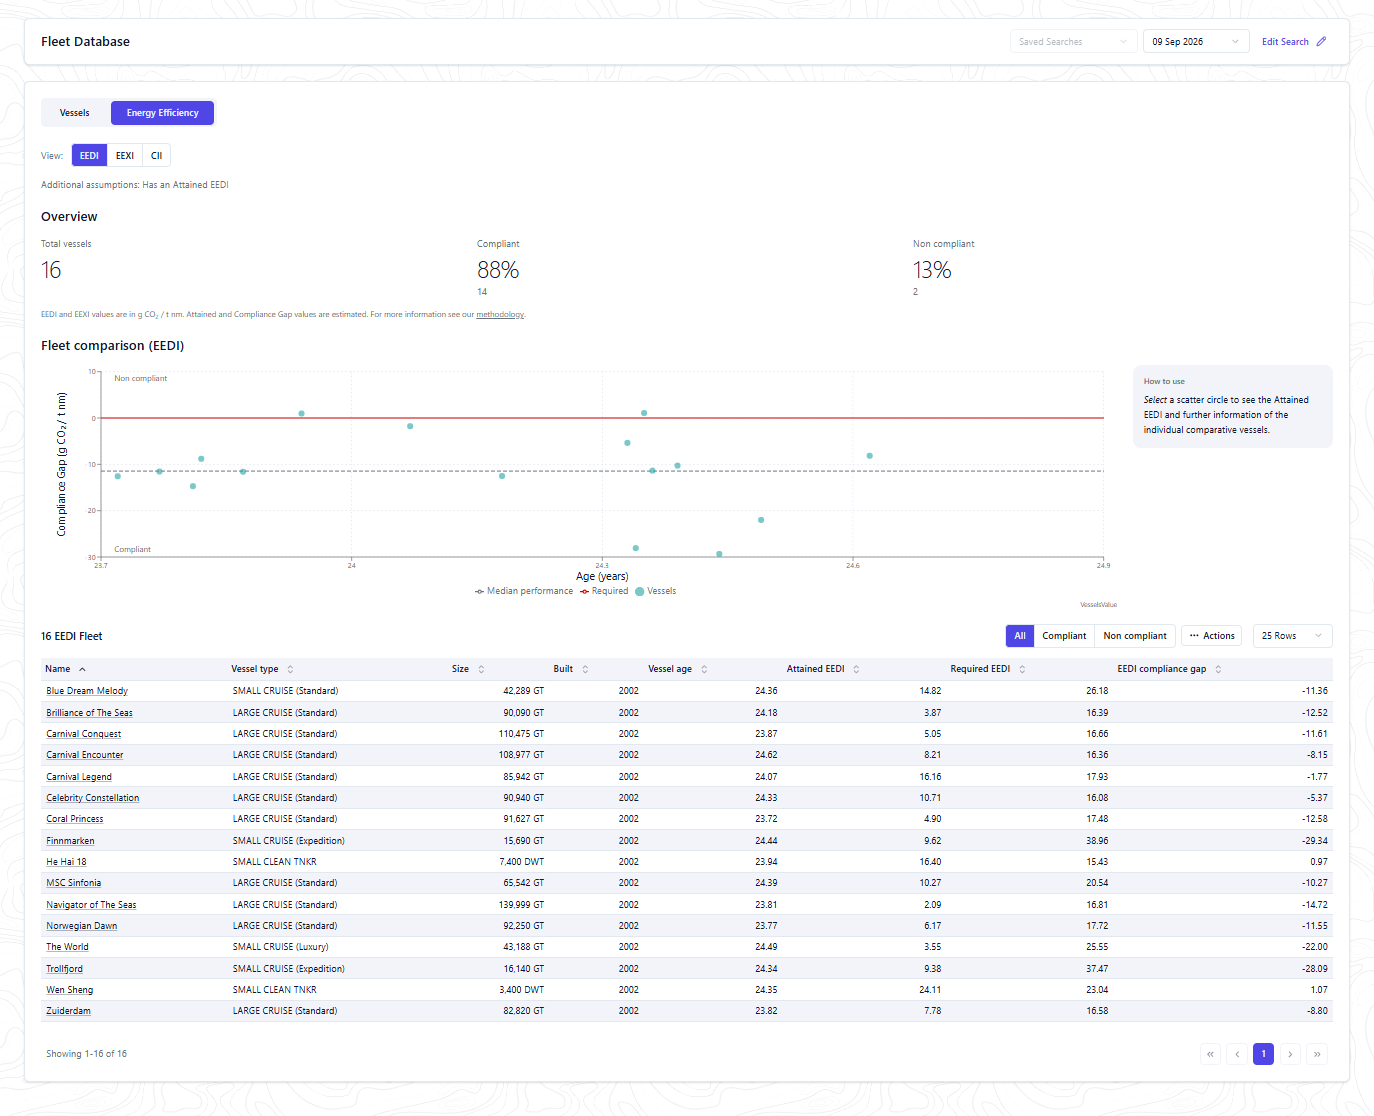This screenshot has width=1374, height=1116.
Task: Select the rightmost scatter point near age 24.6
Action: [870, 456]
